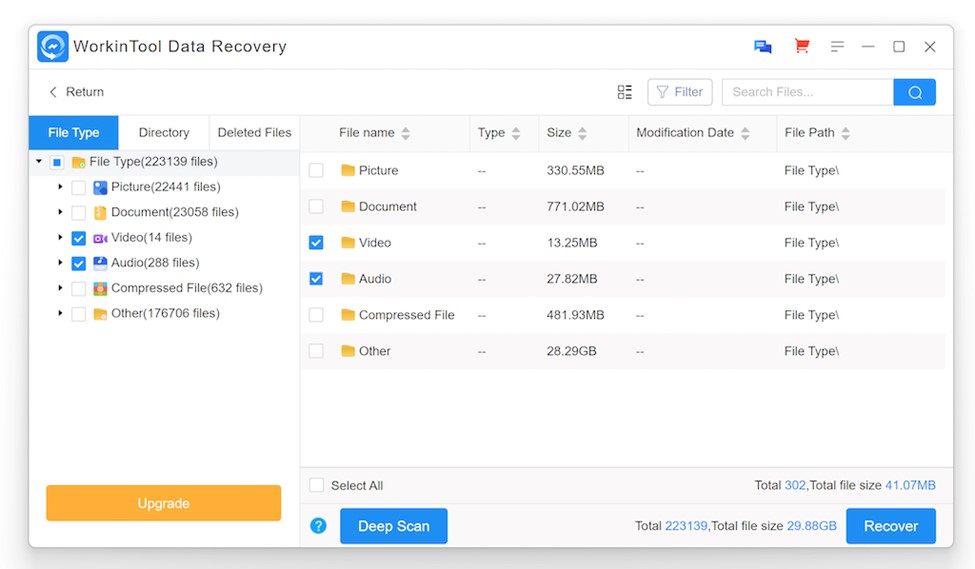The height and width of the screenshot is (569, 975).
Task: Check the Other(176706 files) tree checkbox
Action: tap(78, 314)
